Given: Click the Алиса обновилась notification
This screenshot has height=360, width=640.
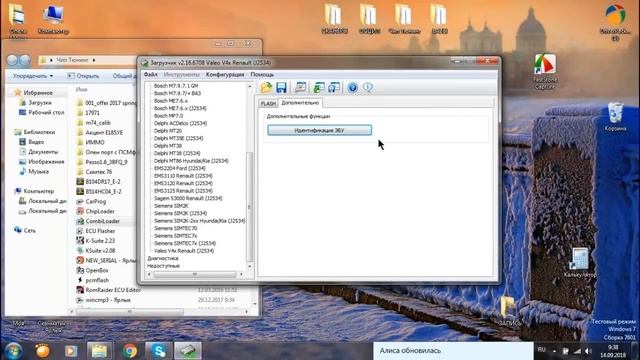Looking at the screenshot, I should [453, 351].
